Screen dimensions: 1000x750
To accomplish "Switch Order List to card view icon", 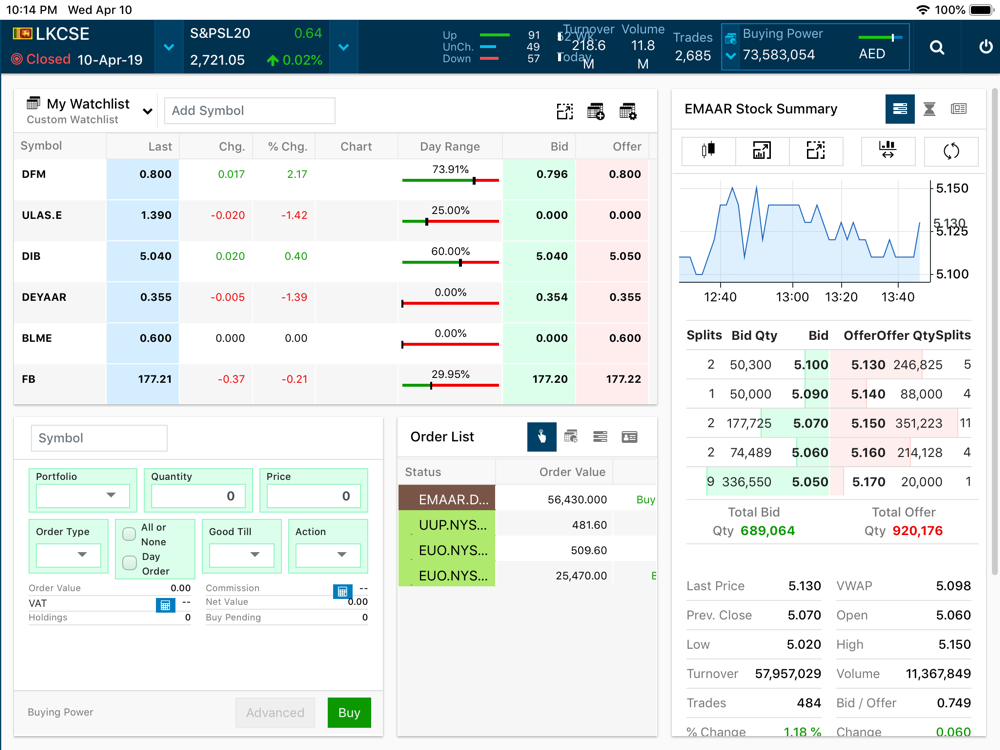I will tap(629, 437).
